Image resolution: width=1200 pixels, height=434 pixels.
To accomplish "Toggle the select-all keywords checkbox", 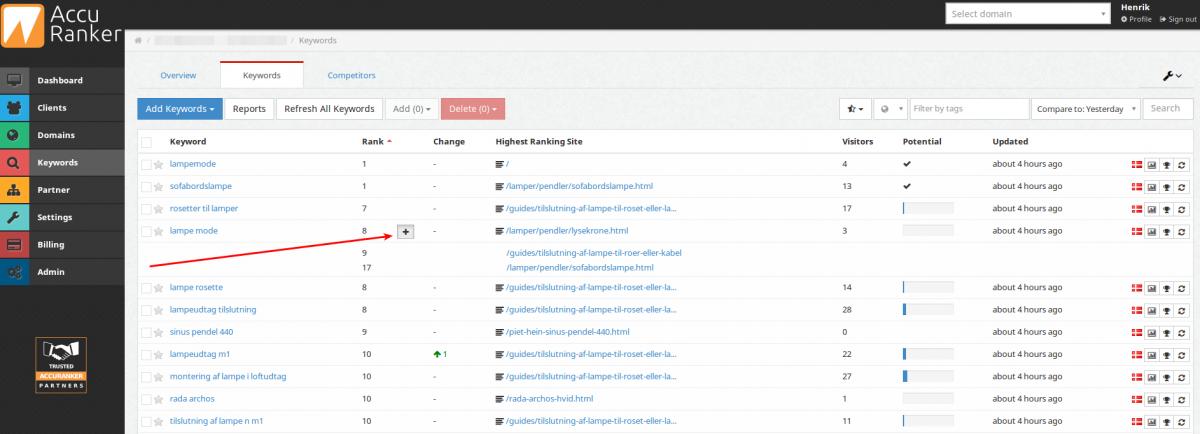I will click(x=146, y=141).
